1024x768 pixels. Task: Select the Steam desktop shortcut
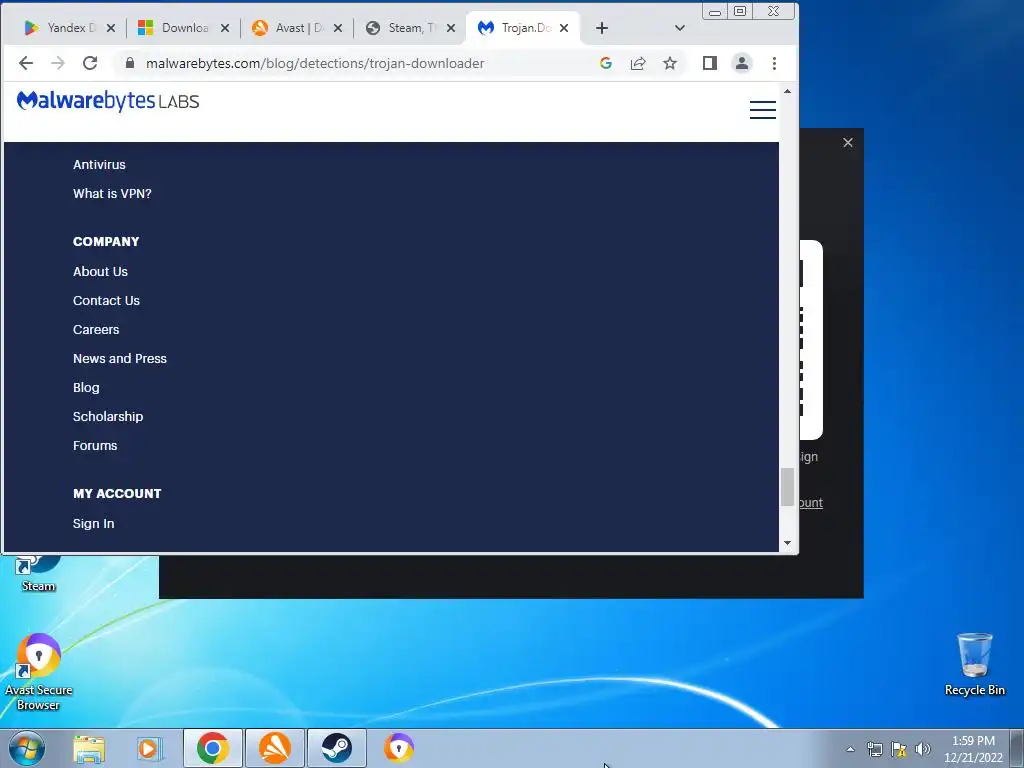click(38, 573)
